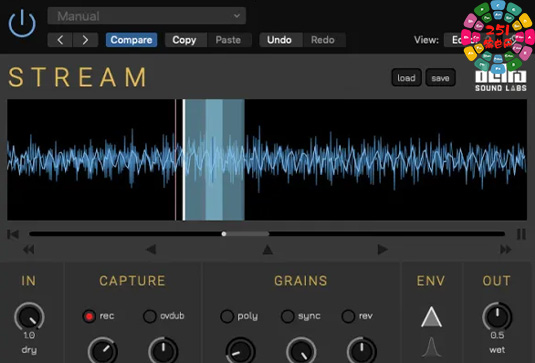This screenshot has height=363, width=535.
Task: Toggle the plugin power bypass icon
Action: 22,23
